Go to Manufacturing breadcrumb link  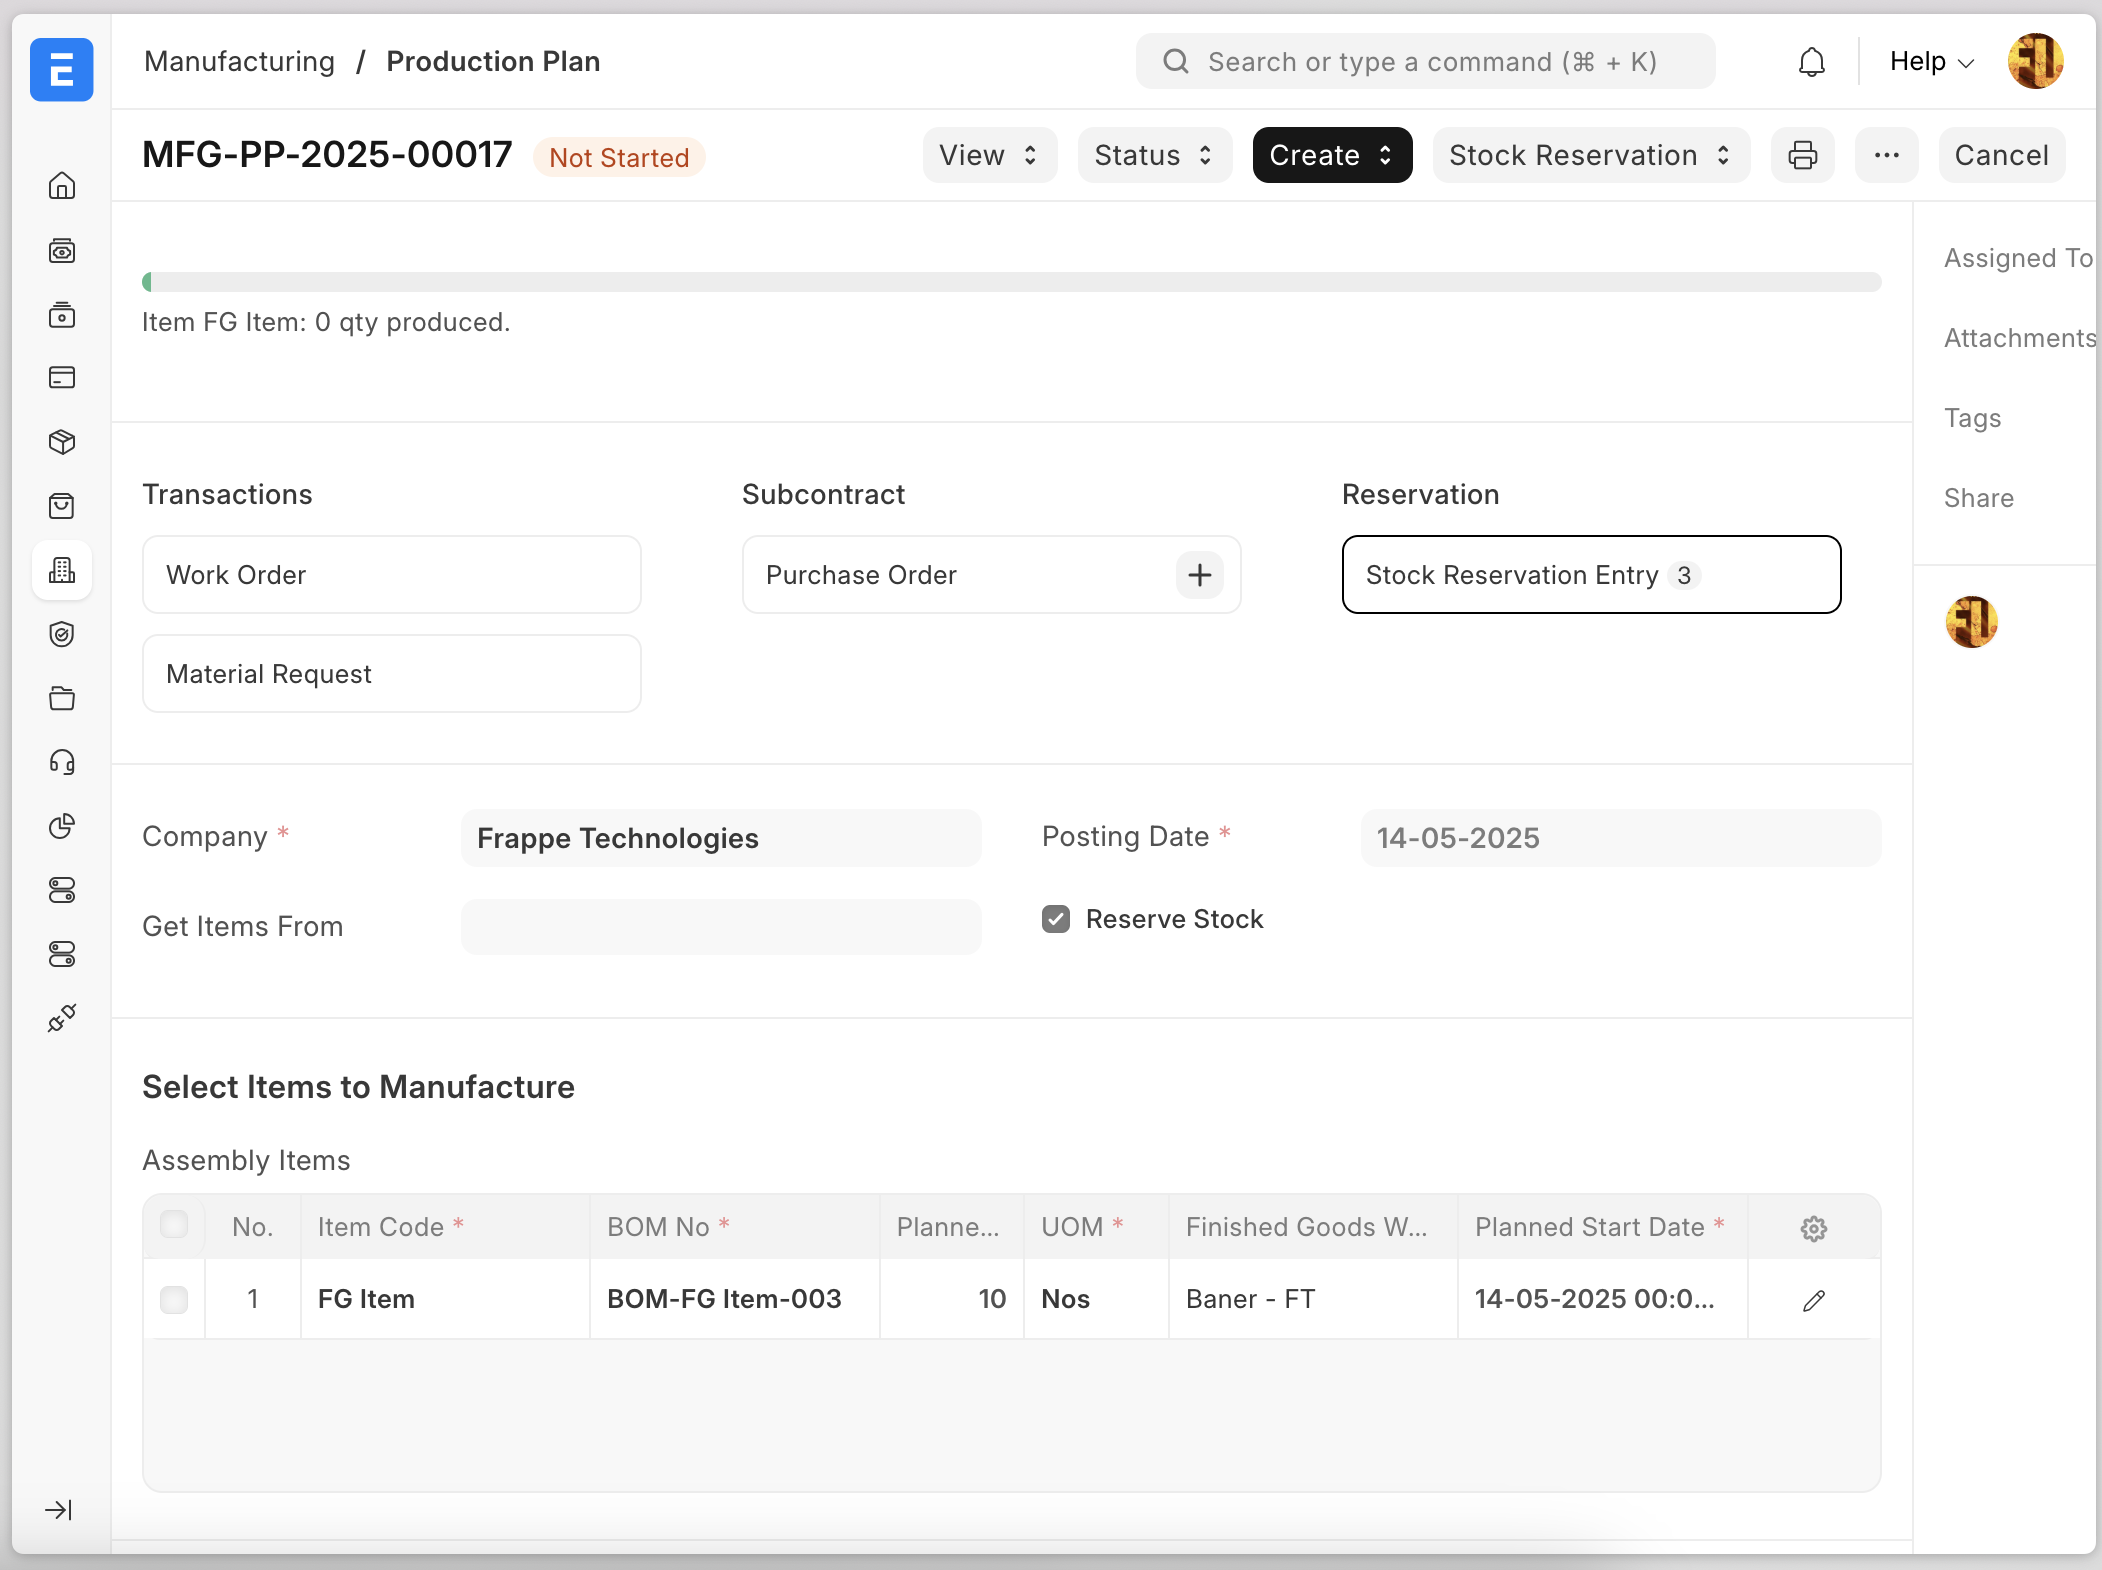pos(239,62)
